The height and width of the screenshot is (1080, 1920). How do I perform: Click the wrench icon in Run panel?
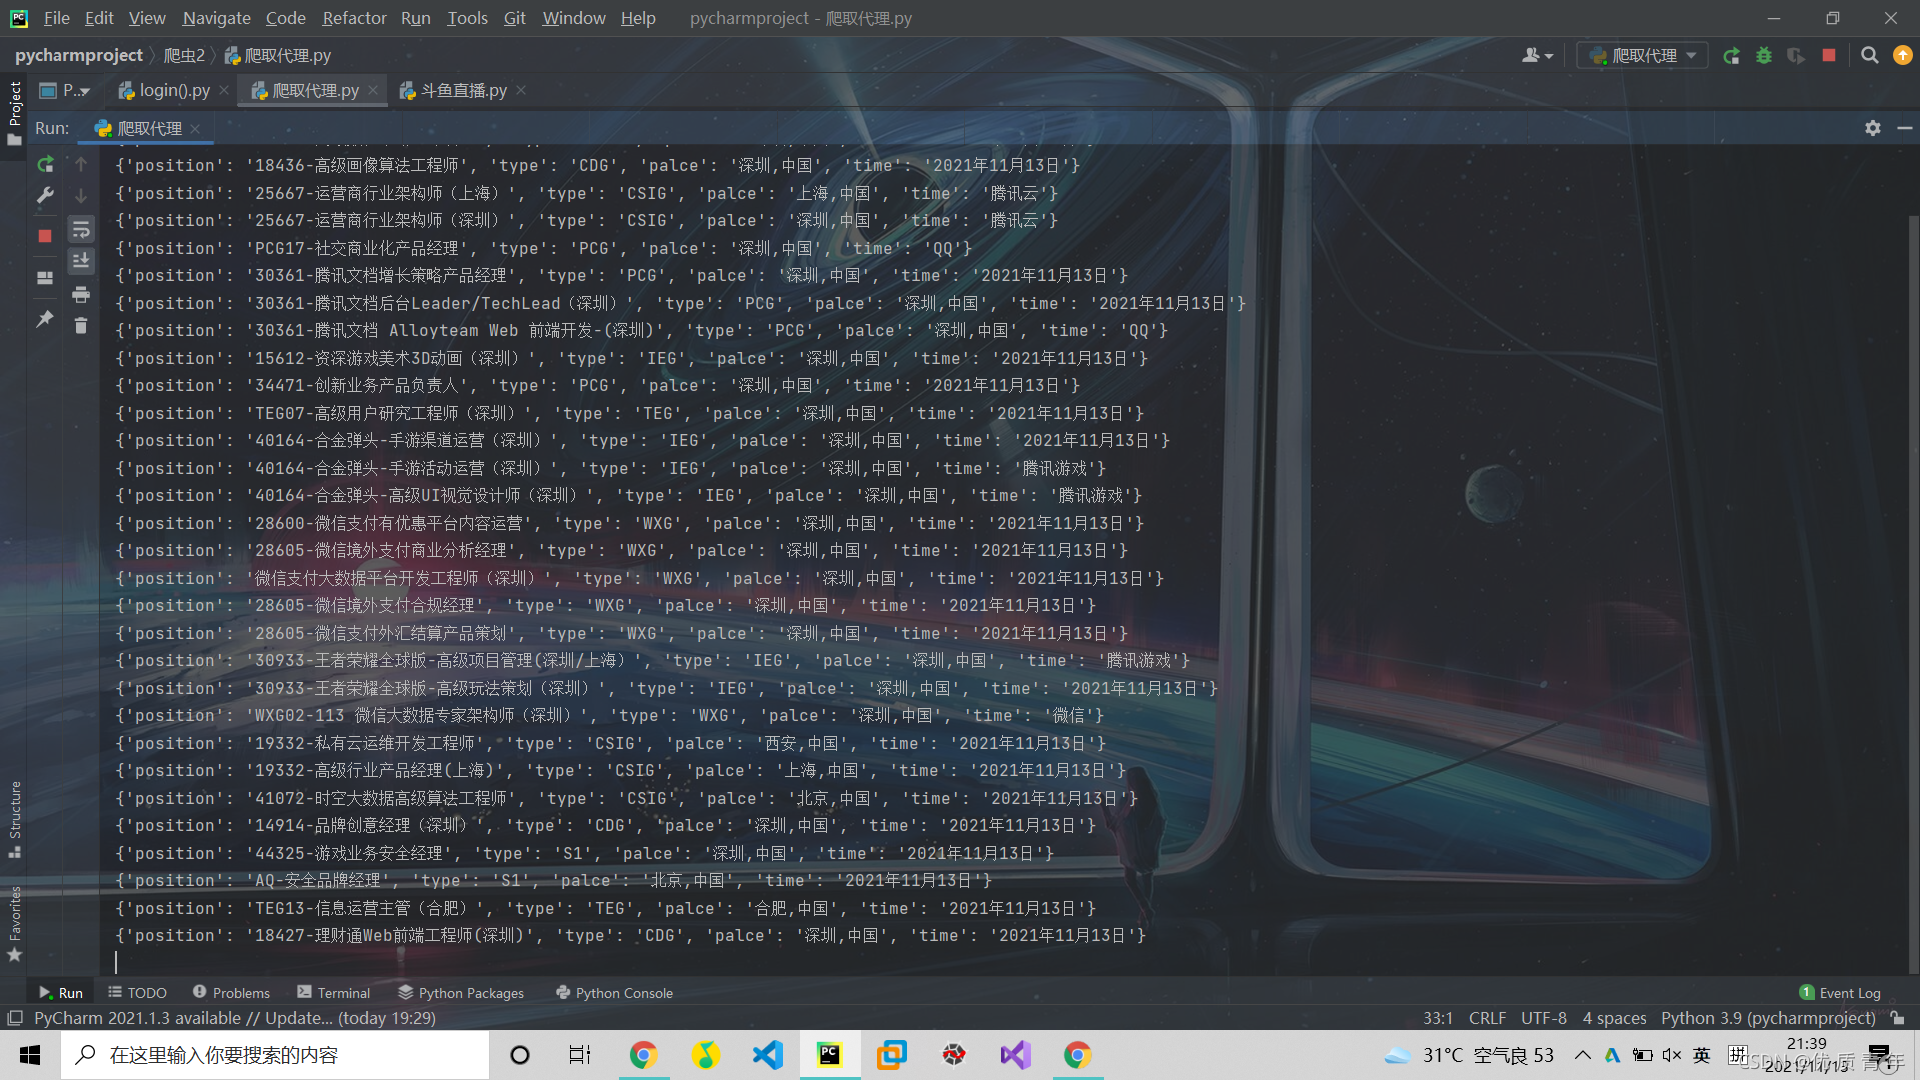45,196
